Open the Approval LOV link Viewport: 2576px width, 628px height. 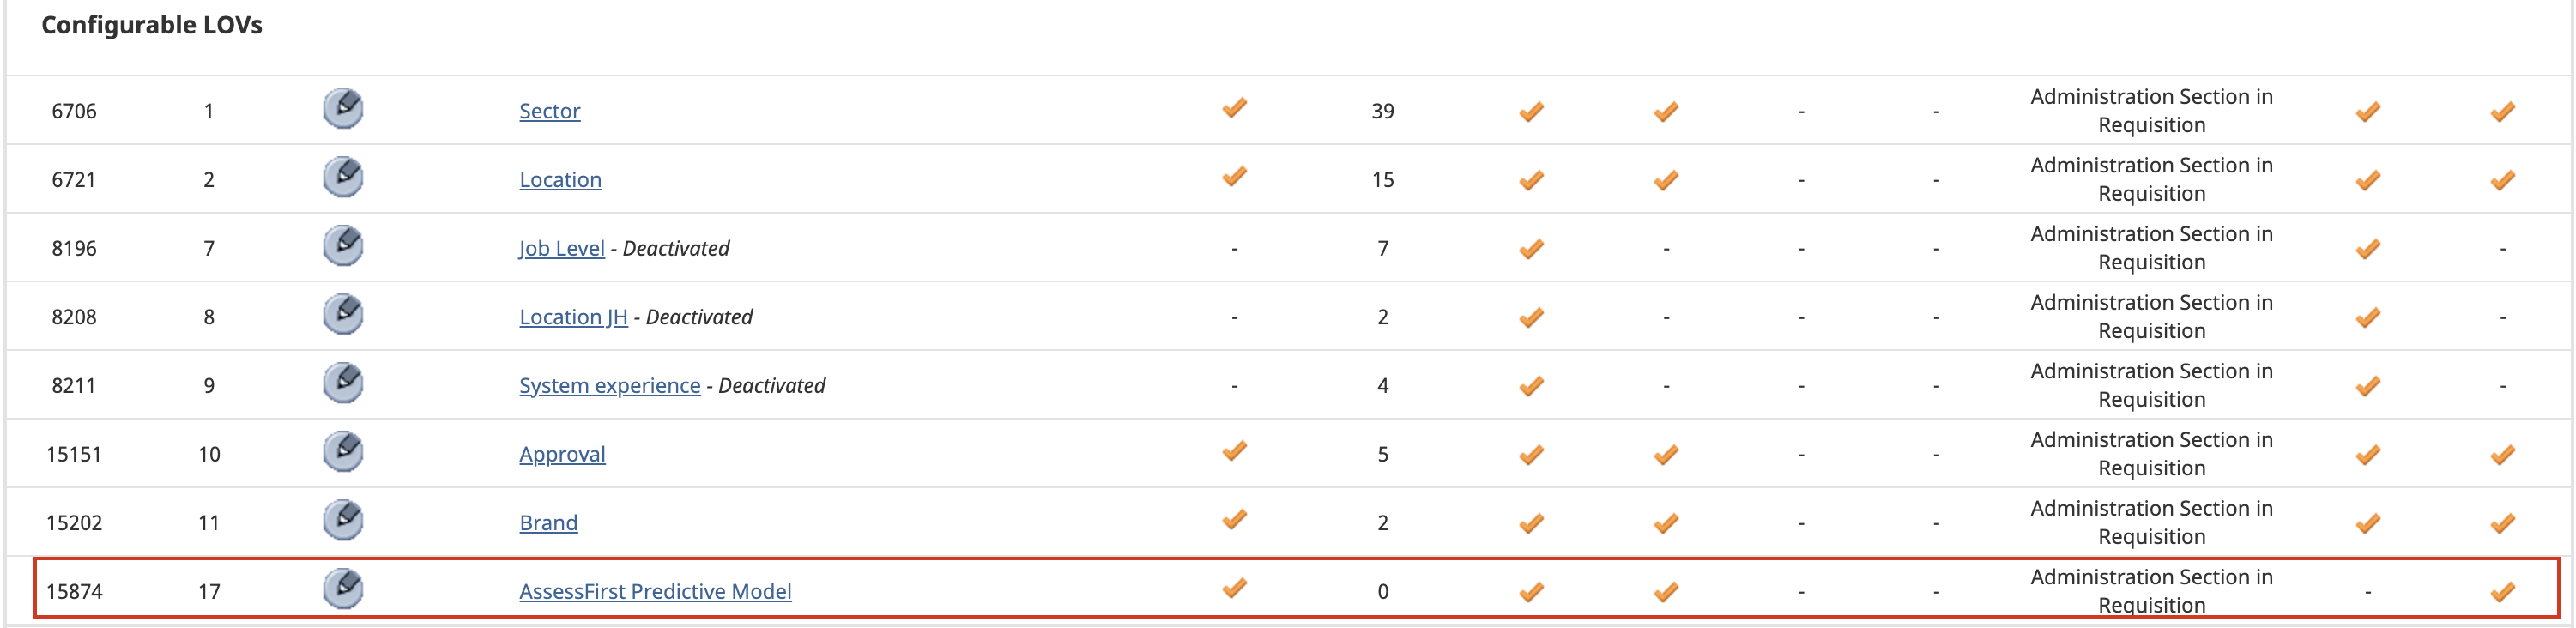tap(562, 454)
